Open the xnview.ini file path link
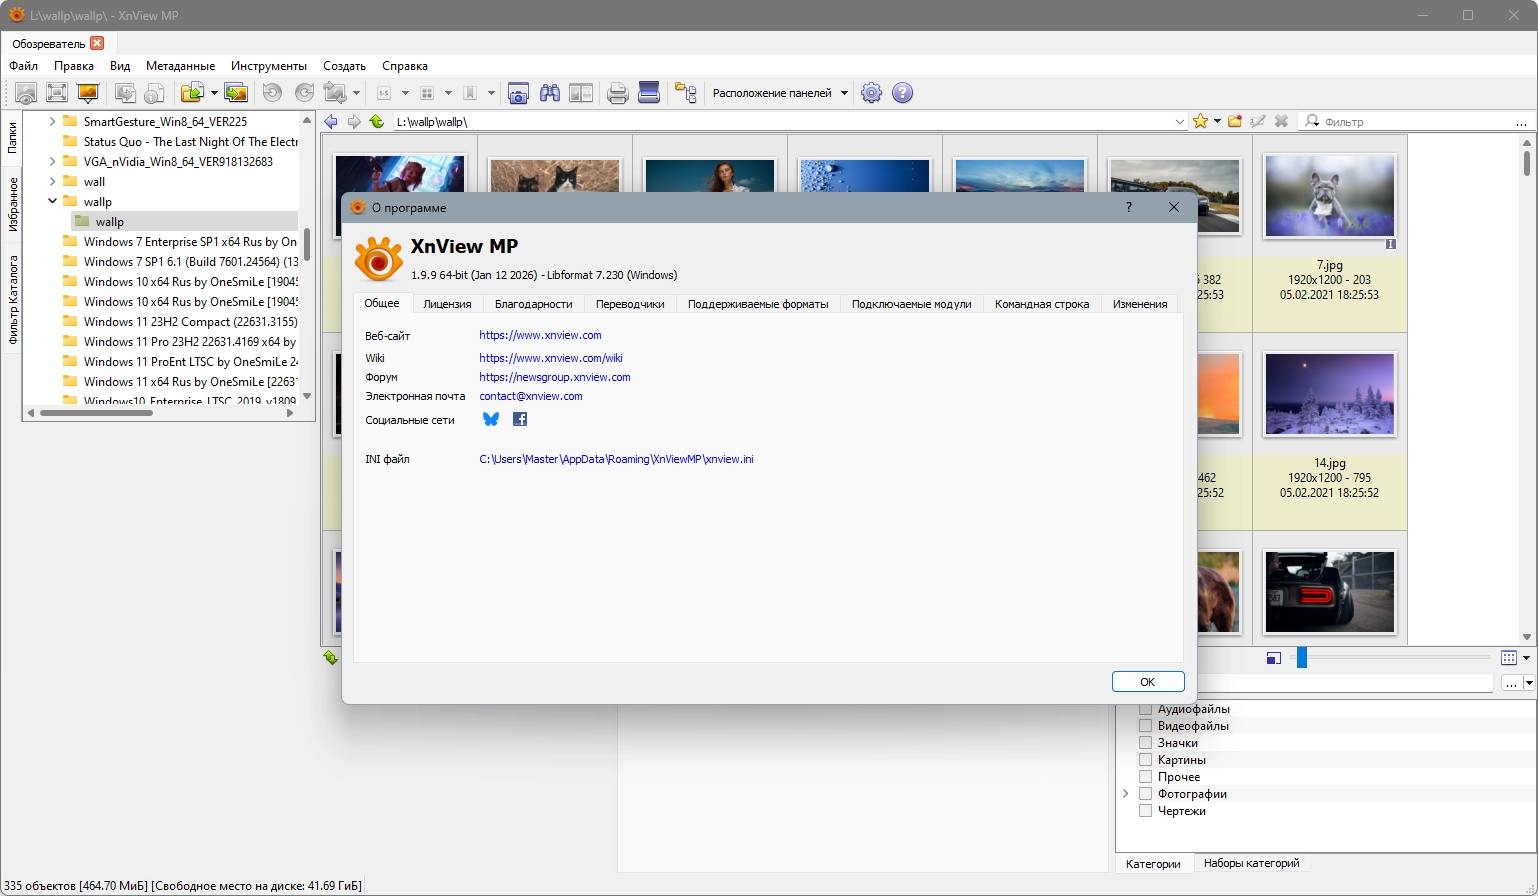Viewport: 1538px width, 896px height. (x=616, y=459)
